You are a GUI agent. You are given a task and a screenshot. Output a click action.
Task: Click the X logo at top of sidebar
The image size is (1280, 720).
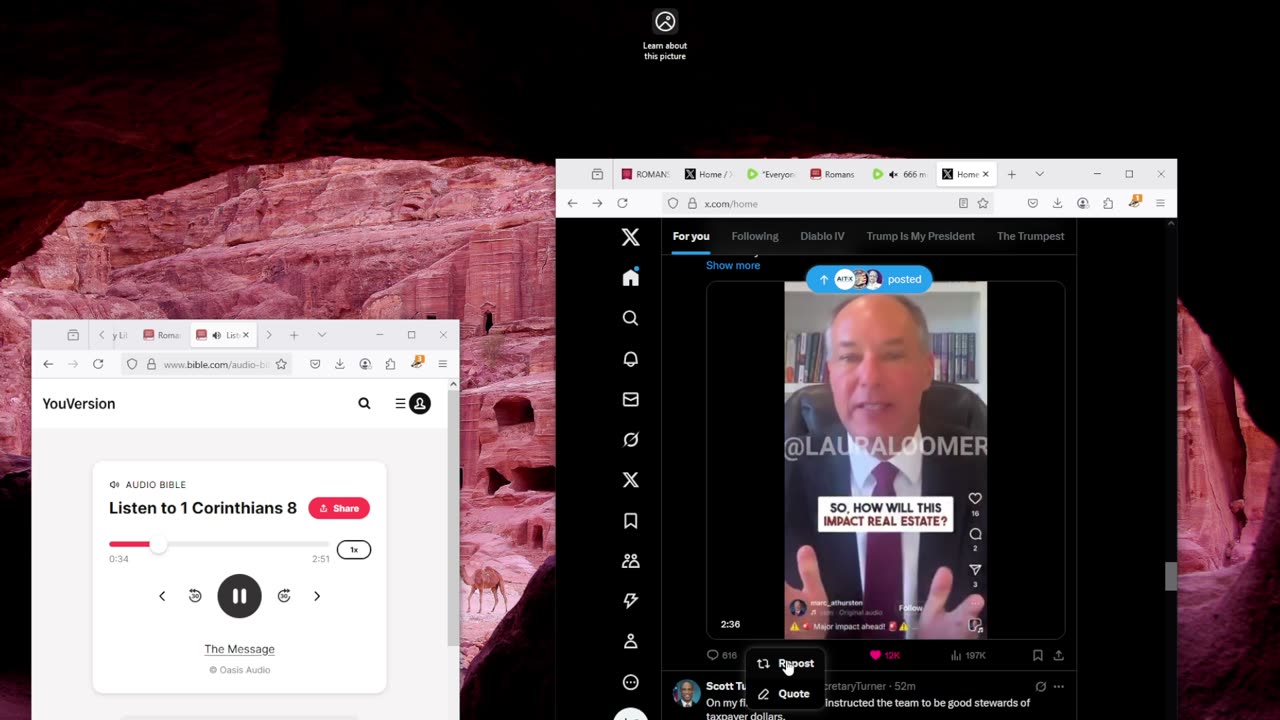point(630,237)
